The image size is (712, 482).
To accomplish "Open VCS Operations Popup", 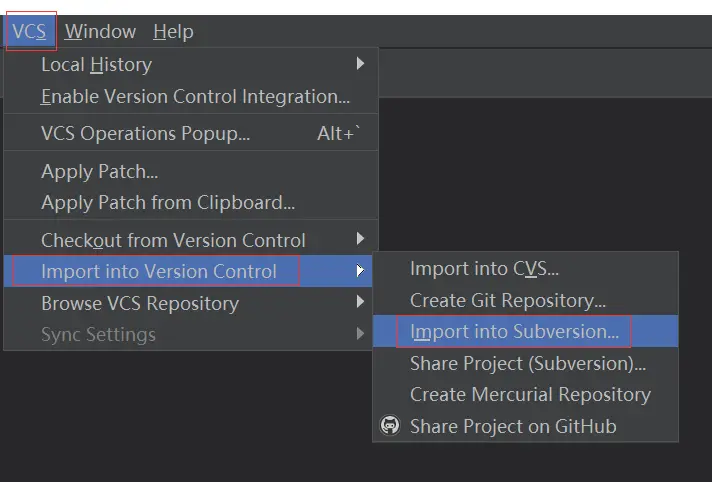I will tap(145, 133).
